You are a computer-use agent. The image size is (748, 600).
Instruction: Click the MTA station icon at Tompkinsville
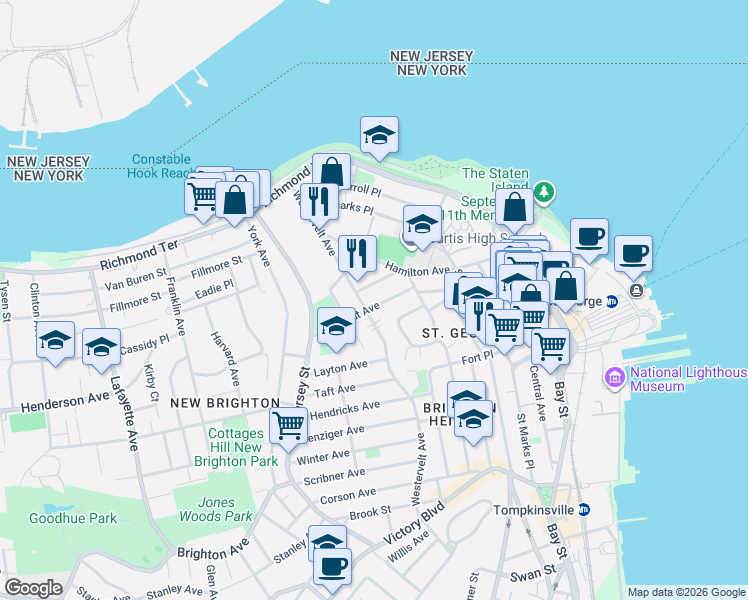point(584,509)
